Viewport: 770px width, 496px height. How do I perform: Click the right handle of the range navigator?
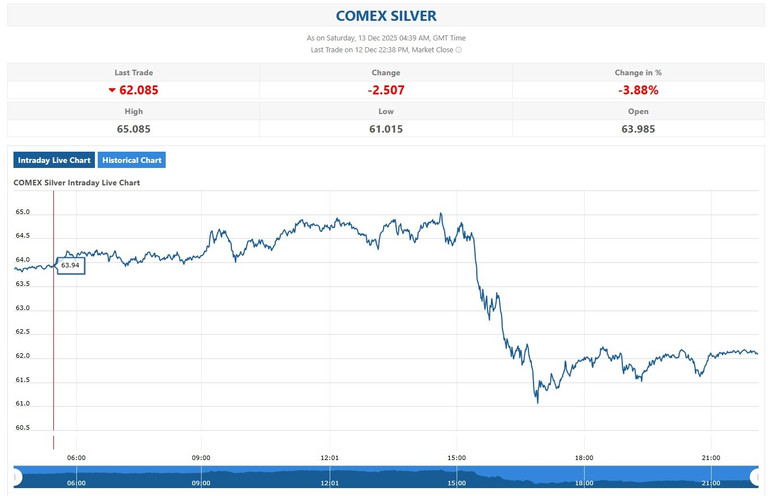click(x=756, y=477)
